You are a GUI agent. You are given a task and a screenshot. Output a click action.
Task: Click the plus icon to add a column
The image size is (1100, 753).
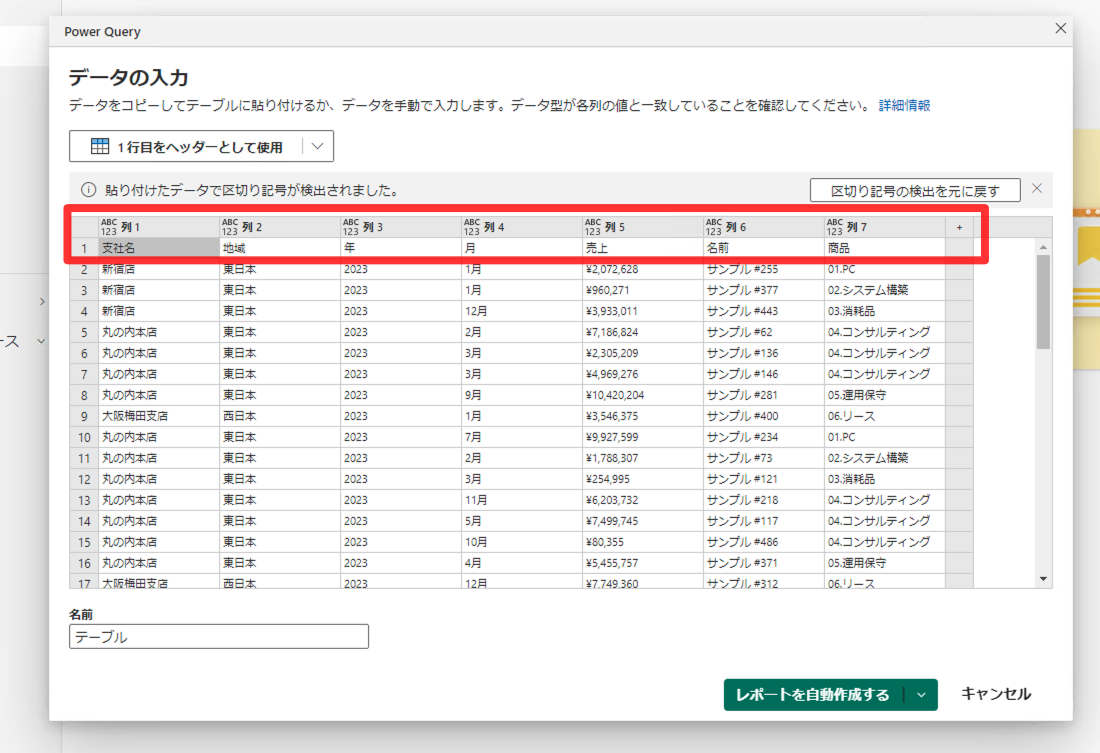(959, 227)
